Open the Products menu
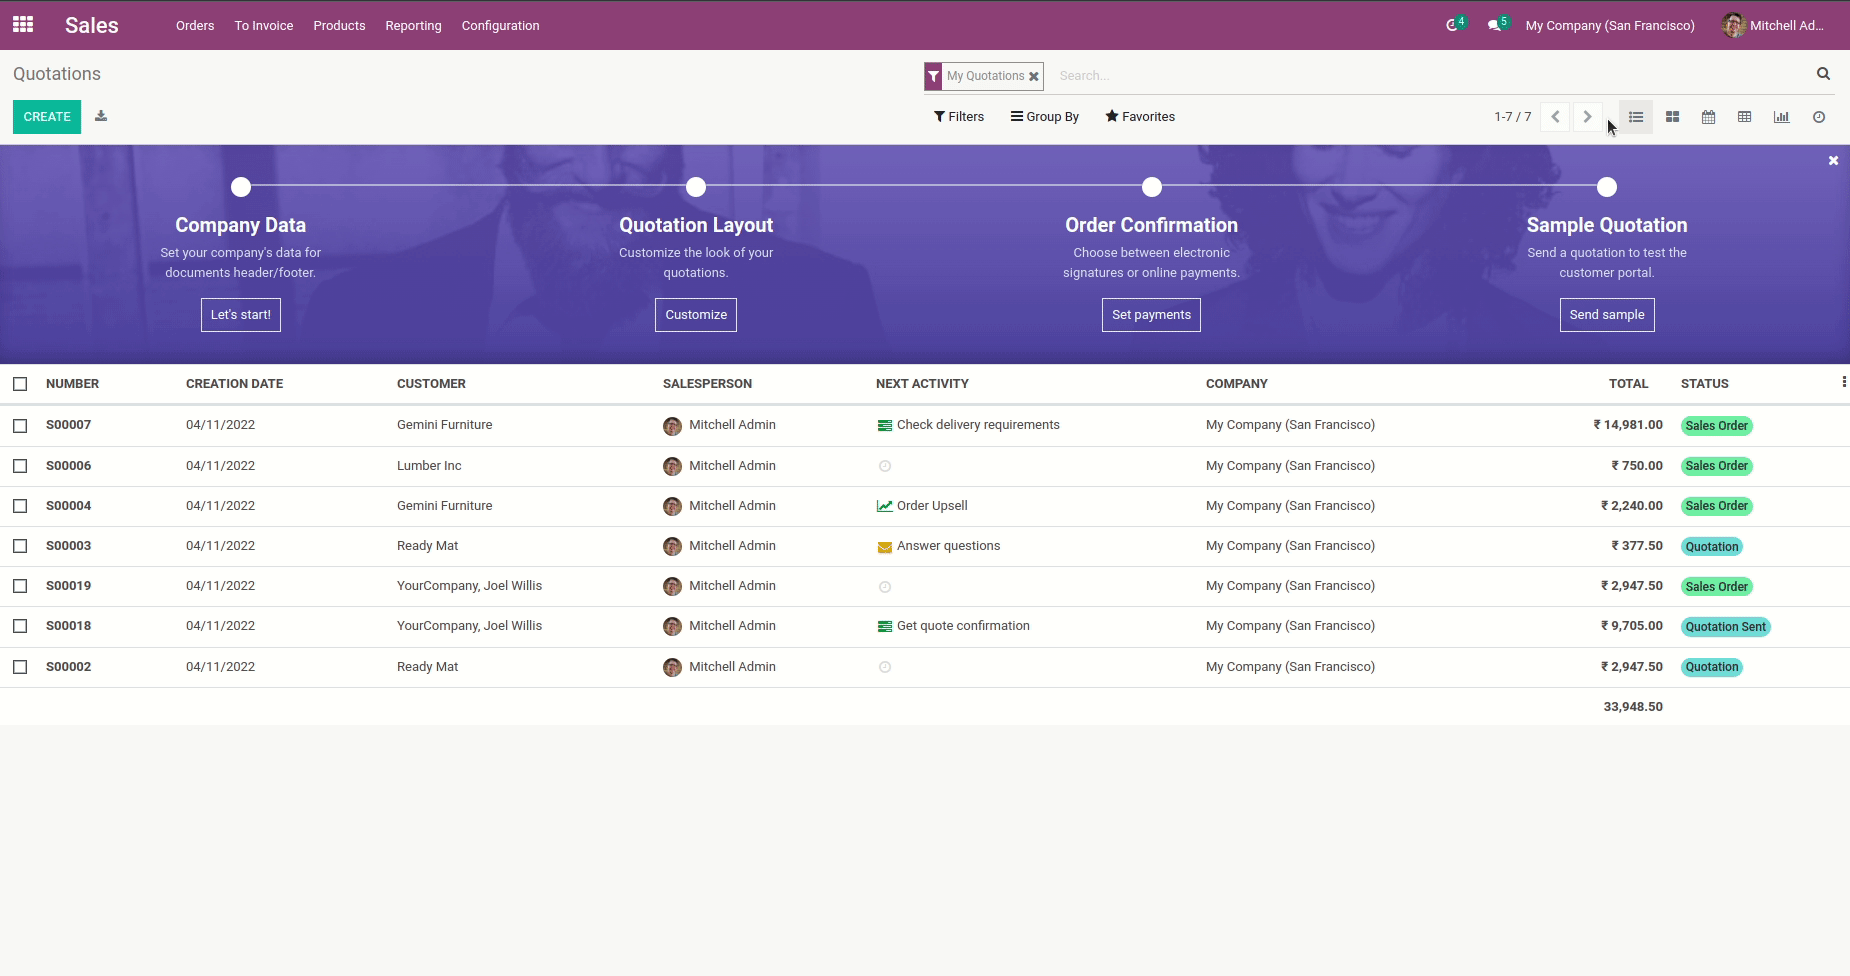 pyautogui.click(x=339, y=25)
